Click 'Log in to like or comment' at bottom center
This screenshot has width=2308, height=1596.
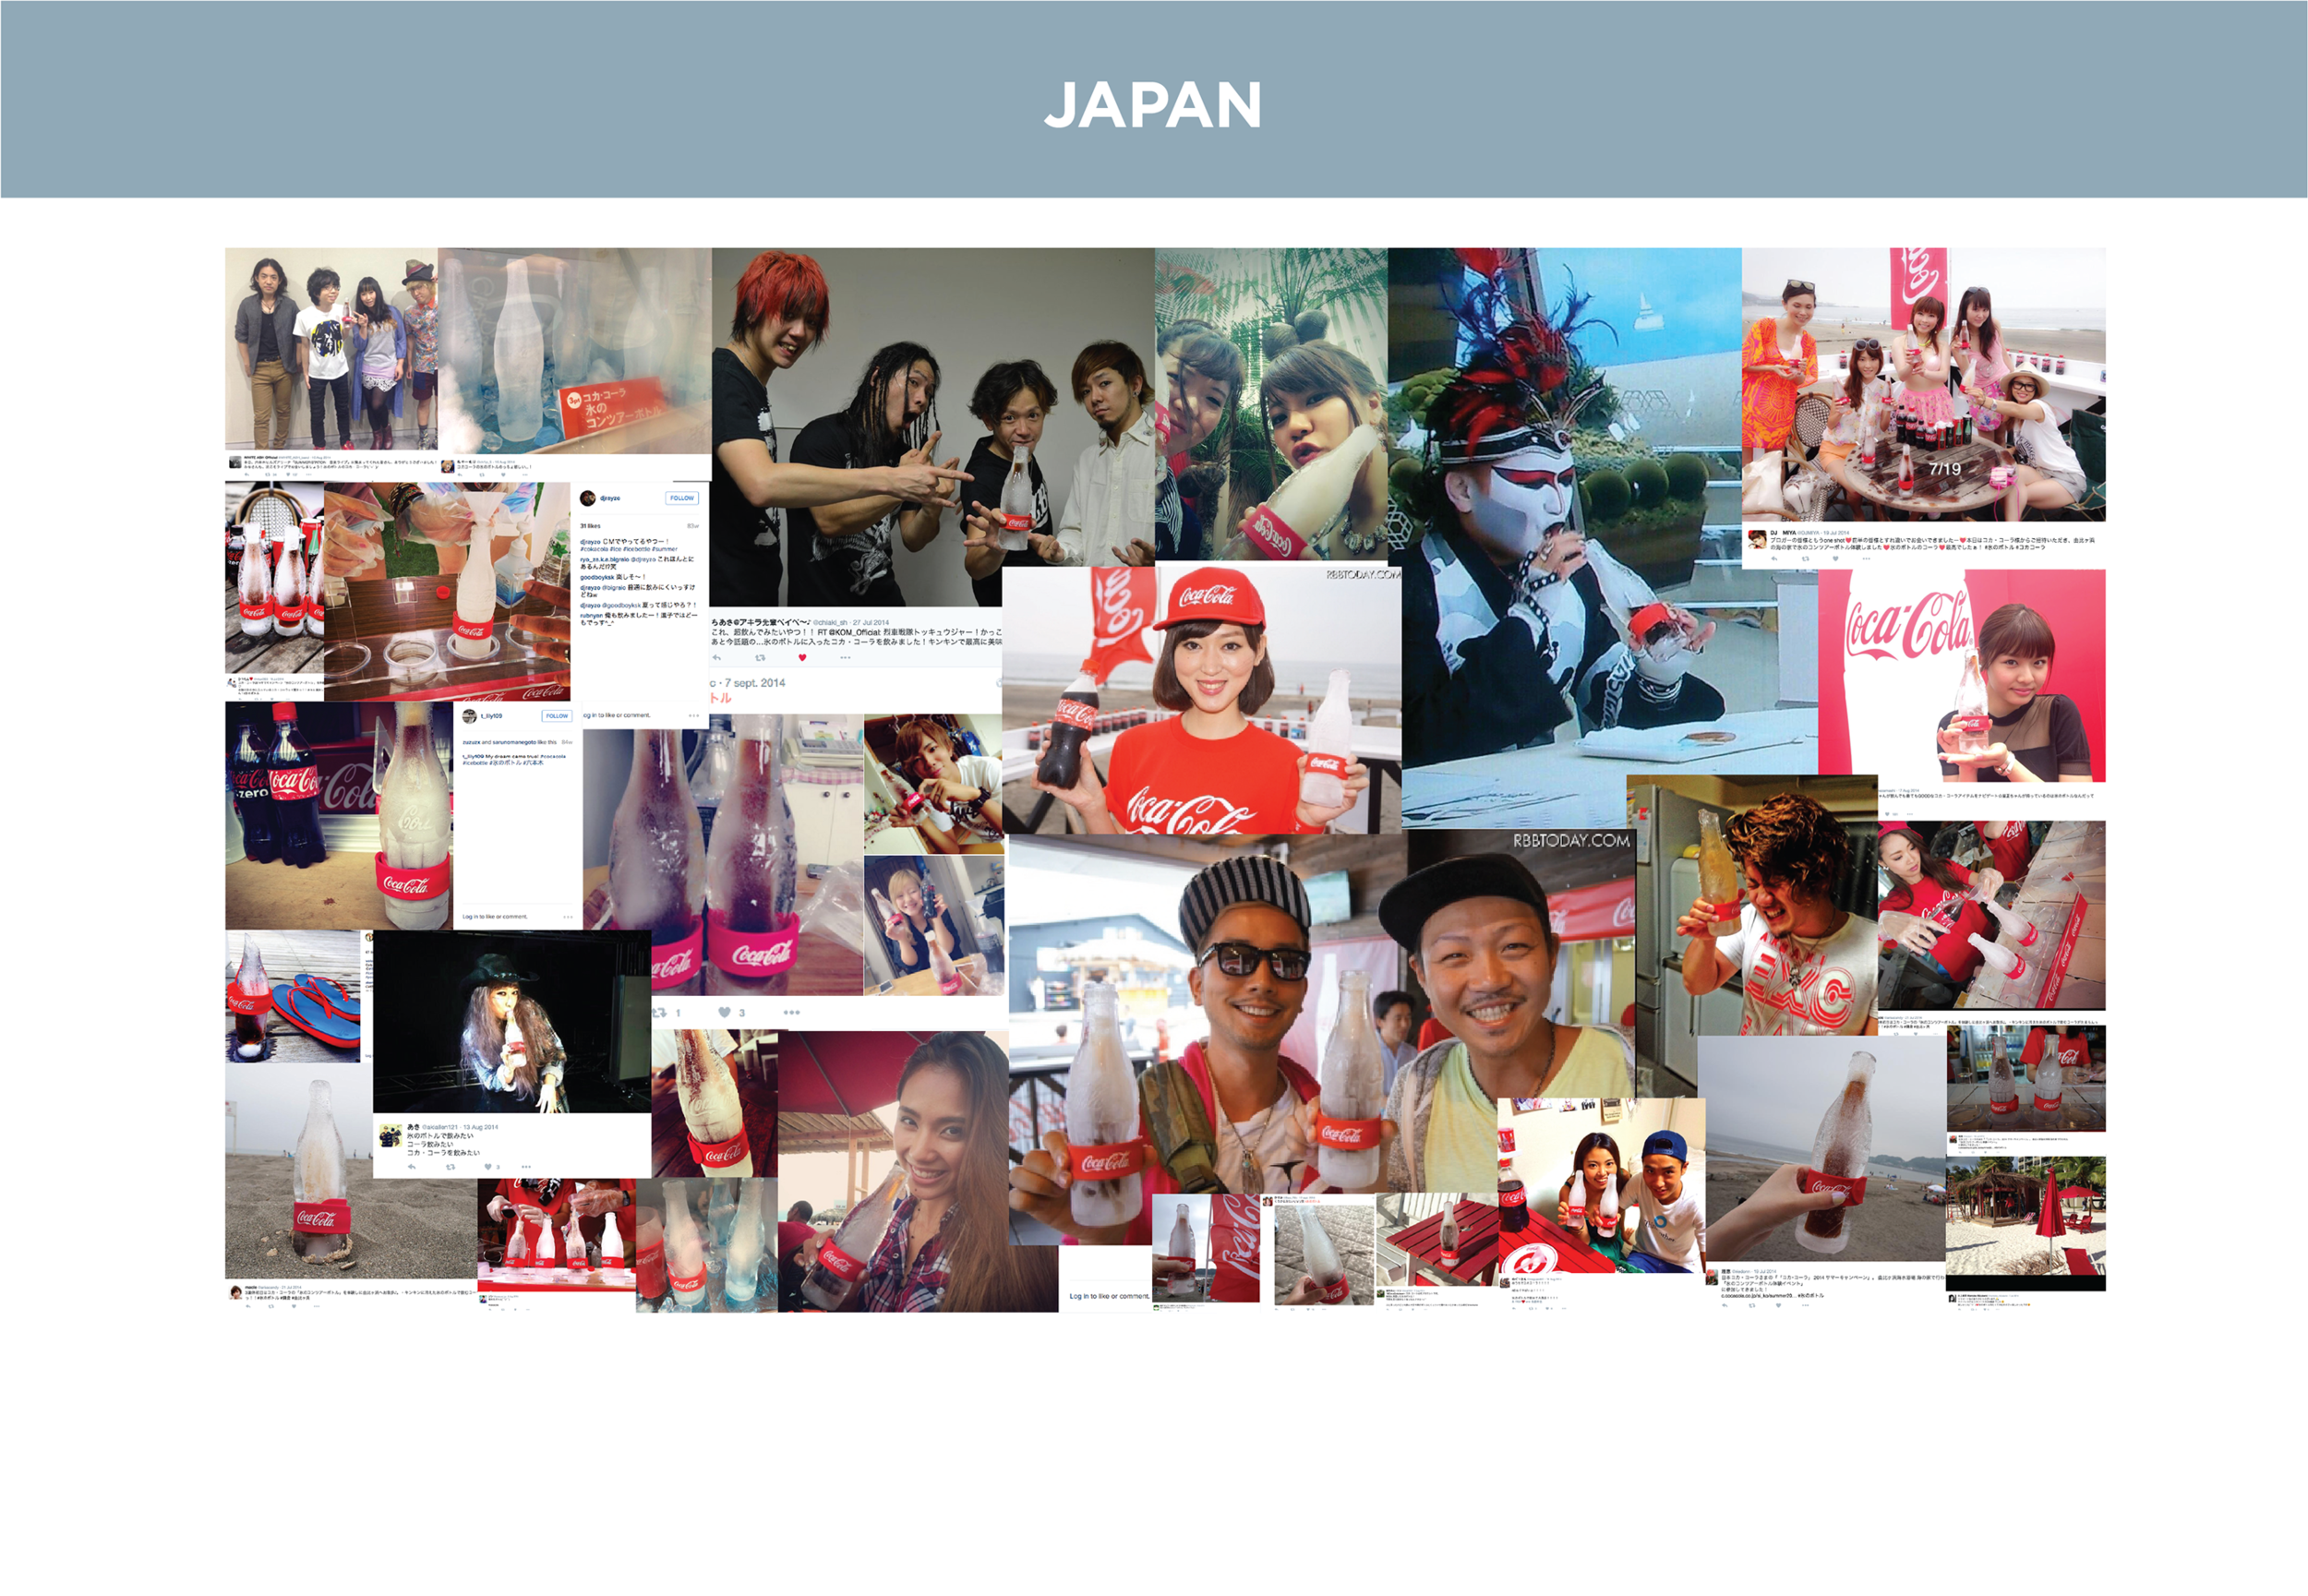coord(1109,1296)
